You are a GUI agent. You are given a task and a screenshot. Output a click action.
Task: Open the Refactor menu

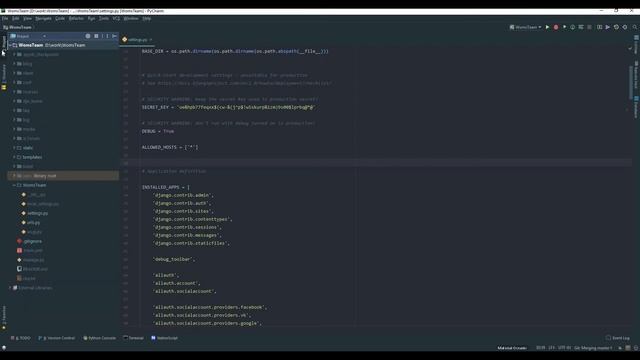coord(76,18)
